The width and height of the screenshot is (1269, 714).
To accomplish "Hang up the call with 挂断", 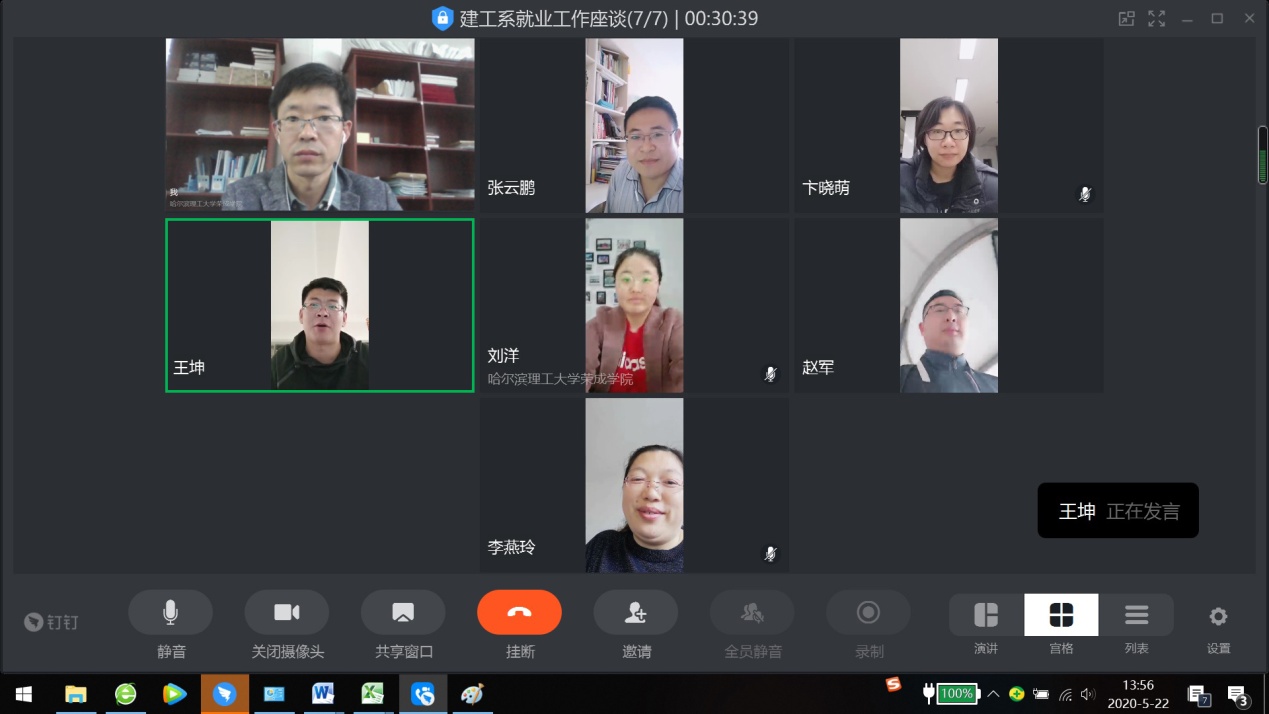I will [519, 612].
